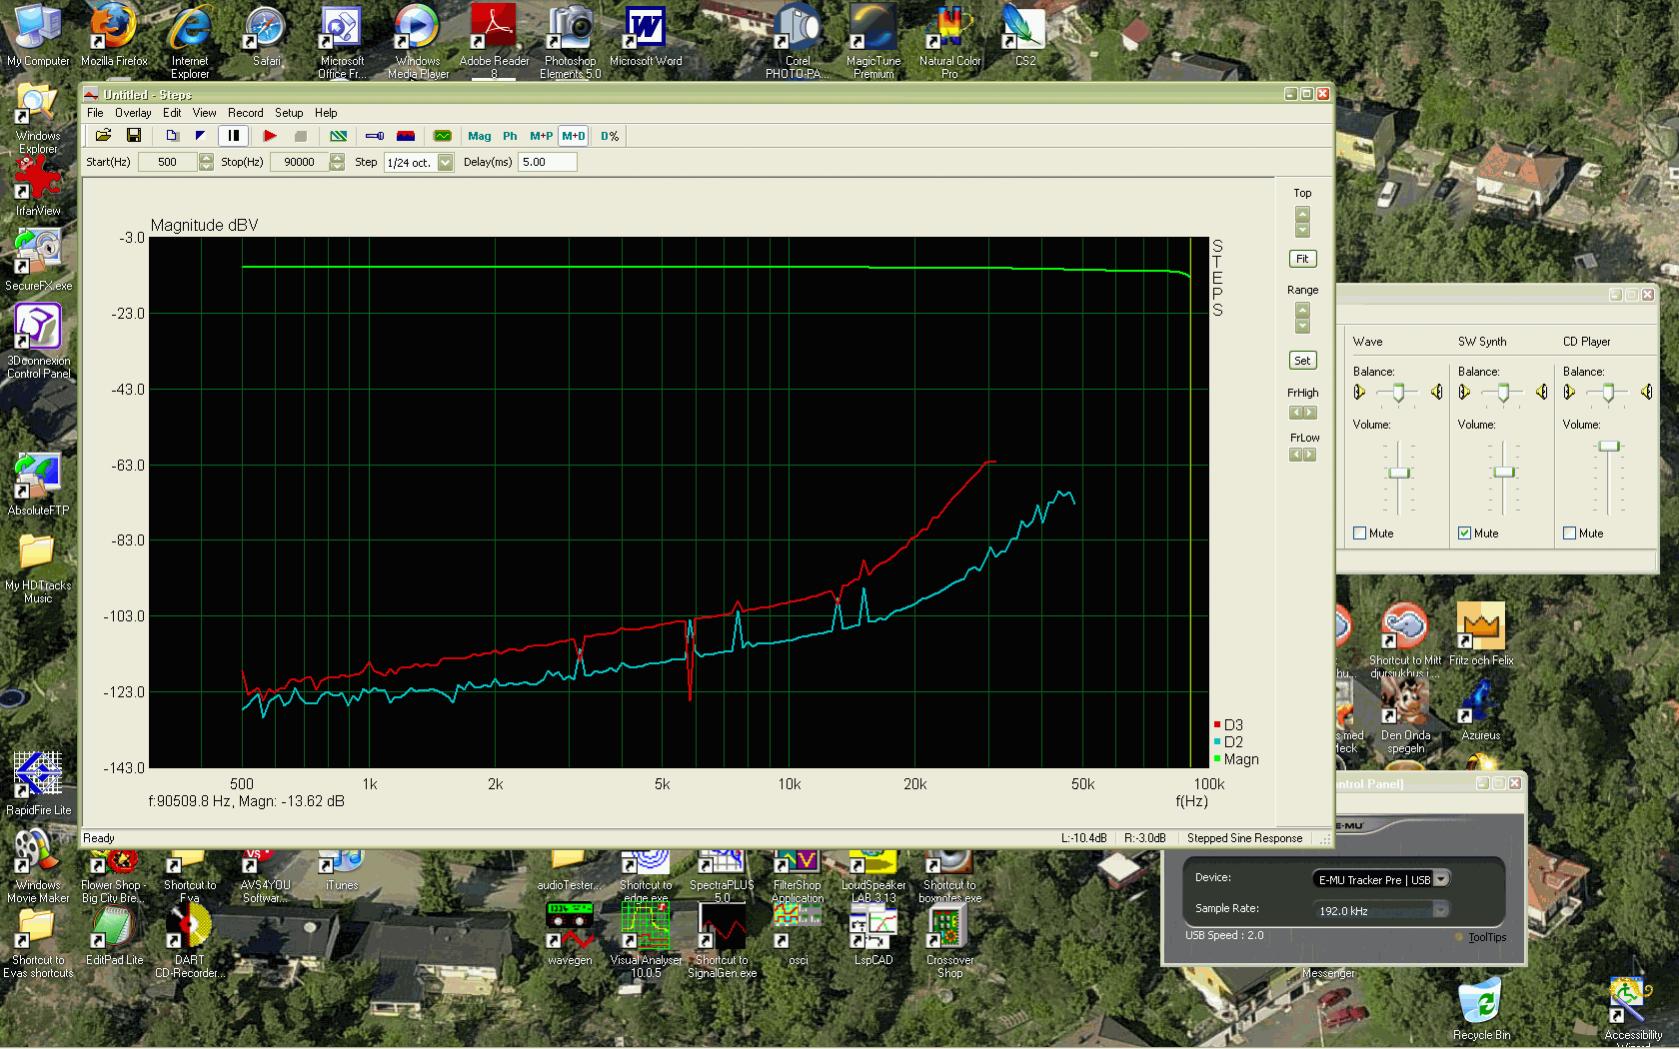
Task: Open the Setup menu
Action: 289,113
